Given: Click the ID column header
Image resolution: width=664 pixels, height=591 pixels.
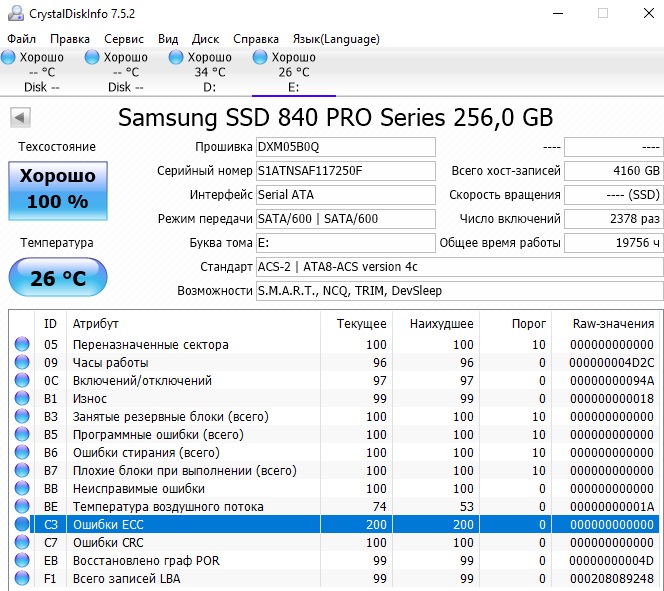Looking at the screenshot, I should coord(50,324).
